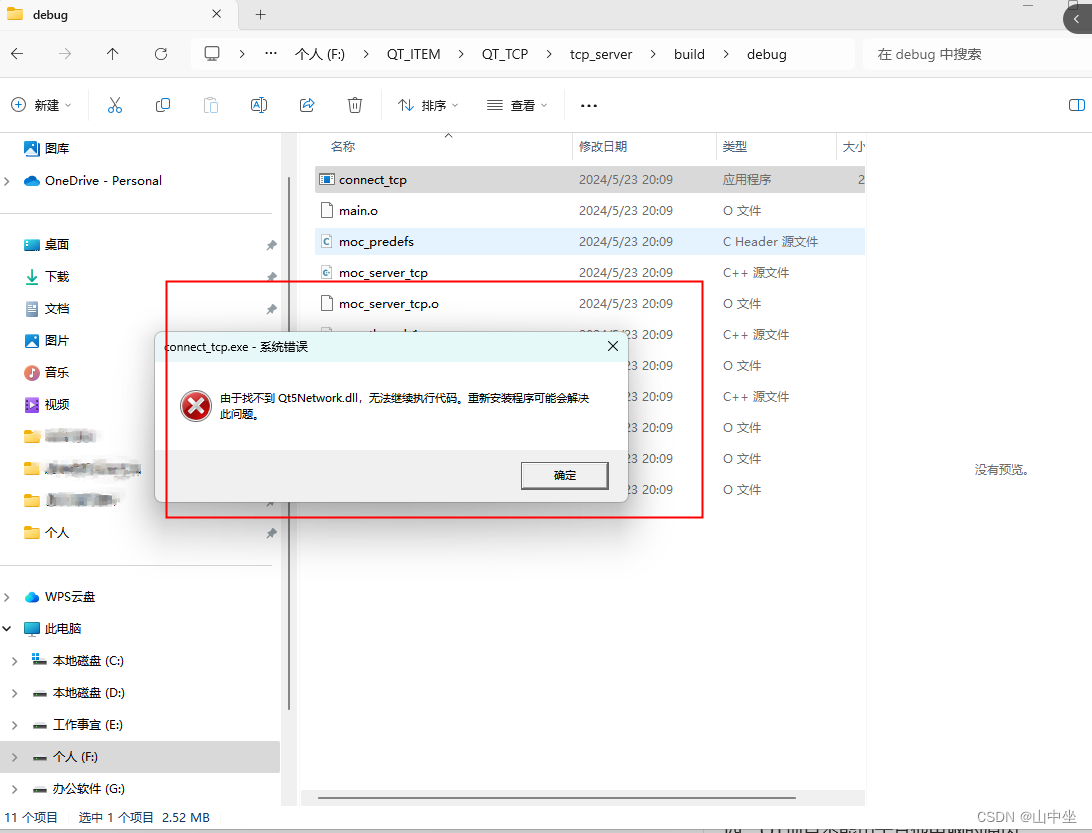This screenshot has width=1092, height=833.
Task: Open 音乐 in quick access
Action: (47, 373)
